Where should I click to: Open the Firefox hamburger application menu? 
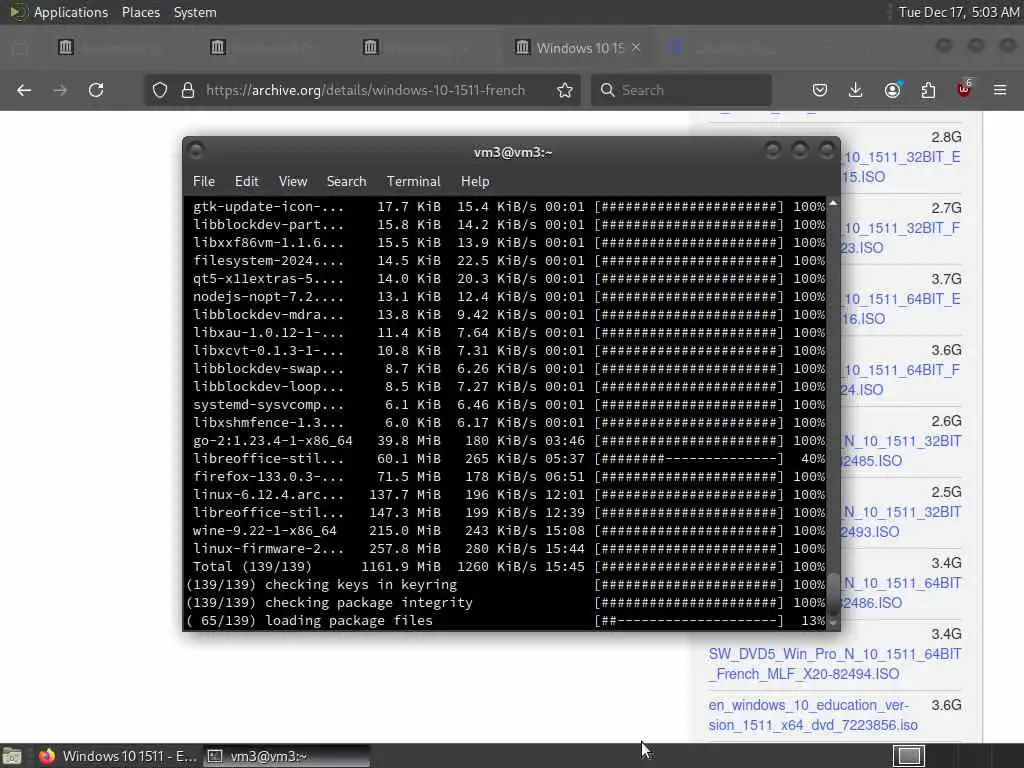pos(1000,90)
